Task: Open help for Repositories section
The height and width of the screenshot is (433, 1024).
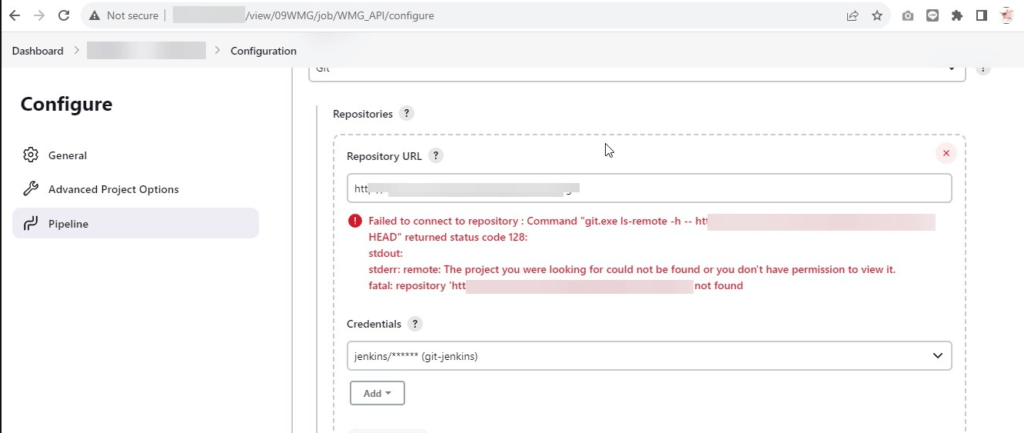Action: pyautogui.click(x=406, y=114)
